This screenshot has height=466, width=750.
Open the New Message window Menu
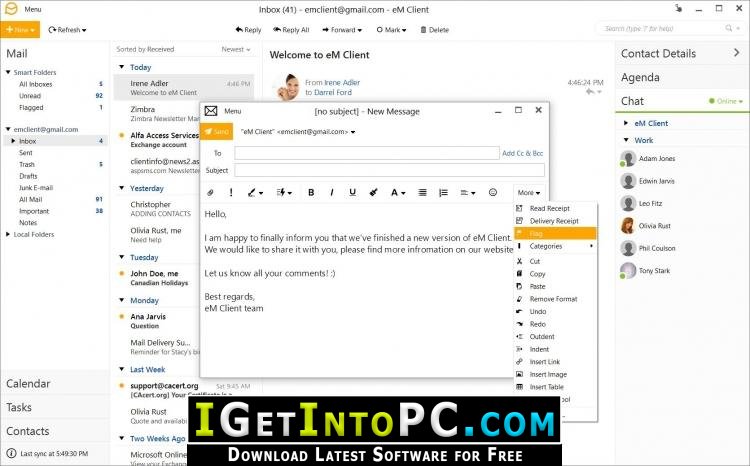point(232,111)
